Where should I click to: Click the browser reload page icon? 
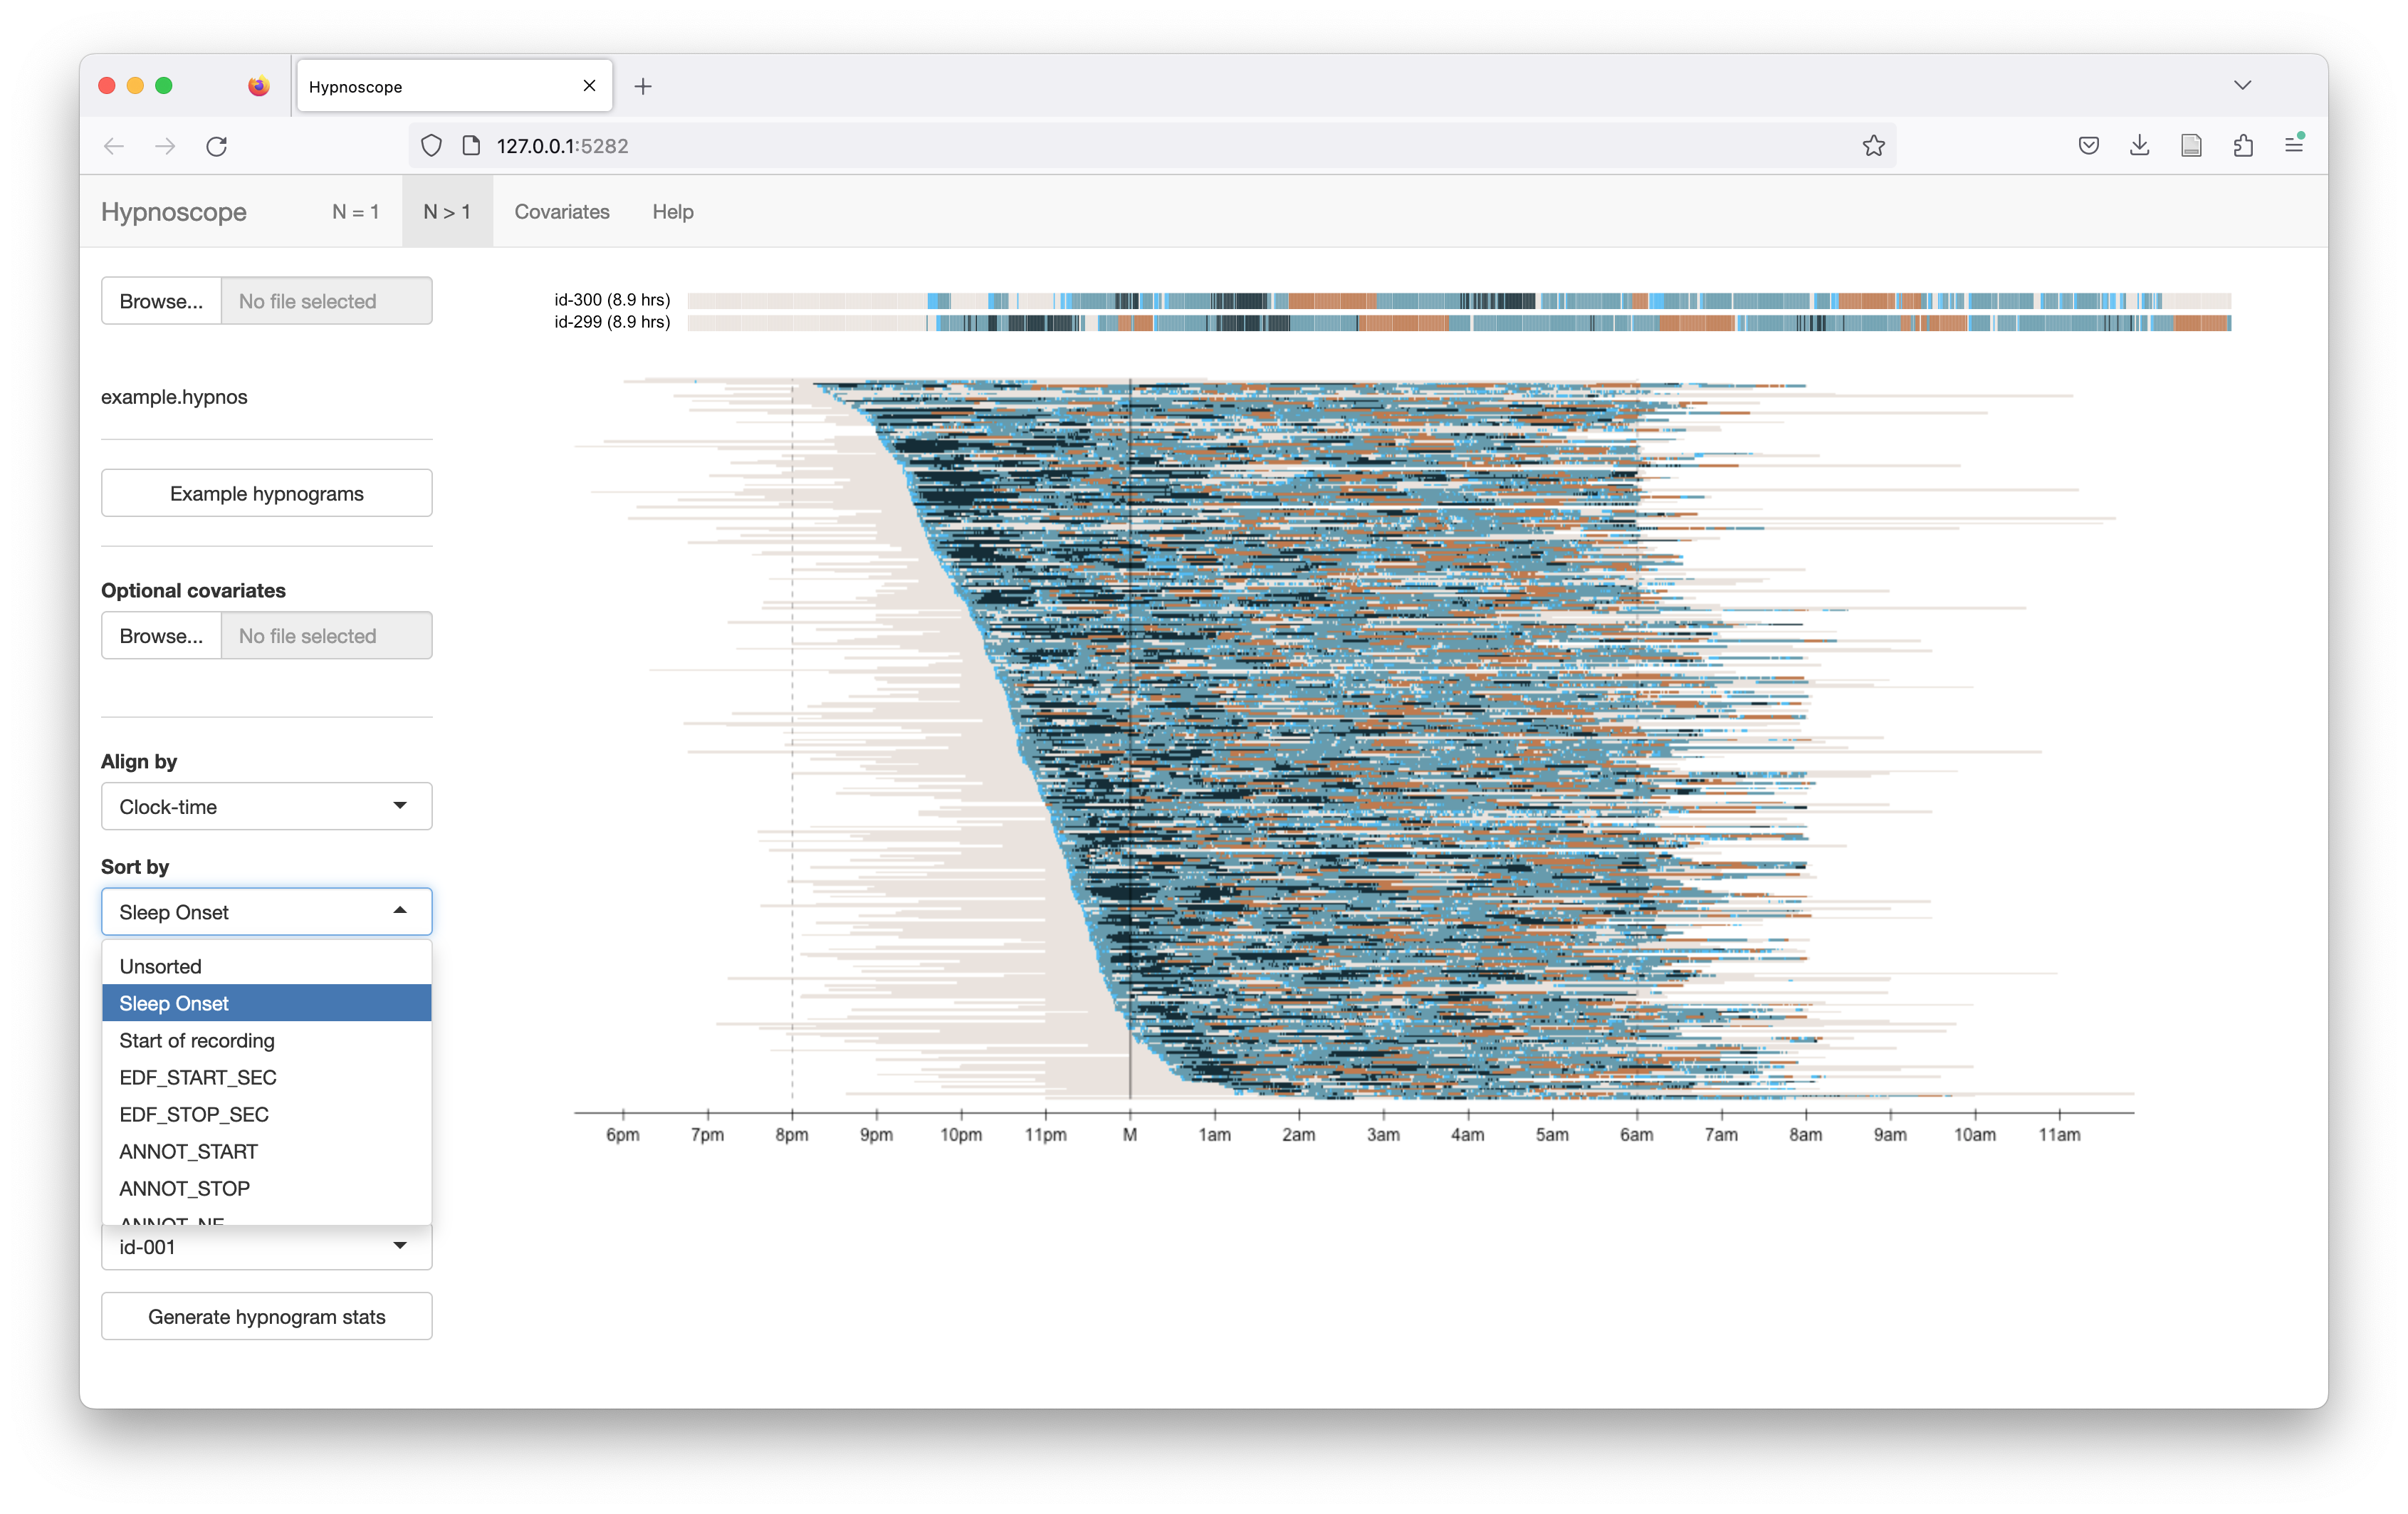pyautogui.click(x=216, y=146)
